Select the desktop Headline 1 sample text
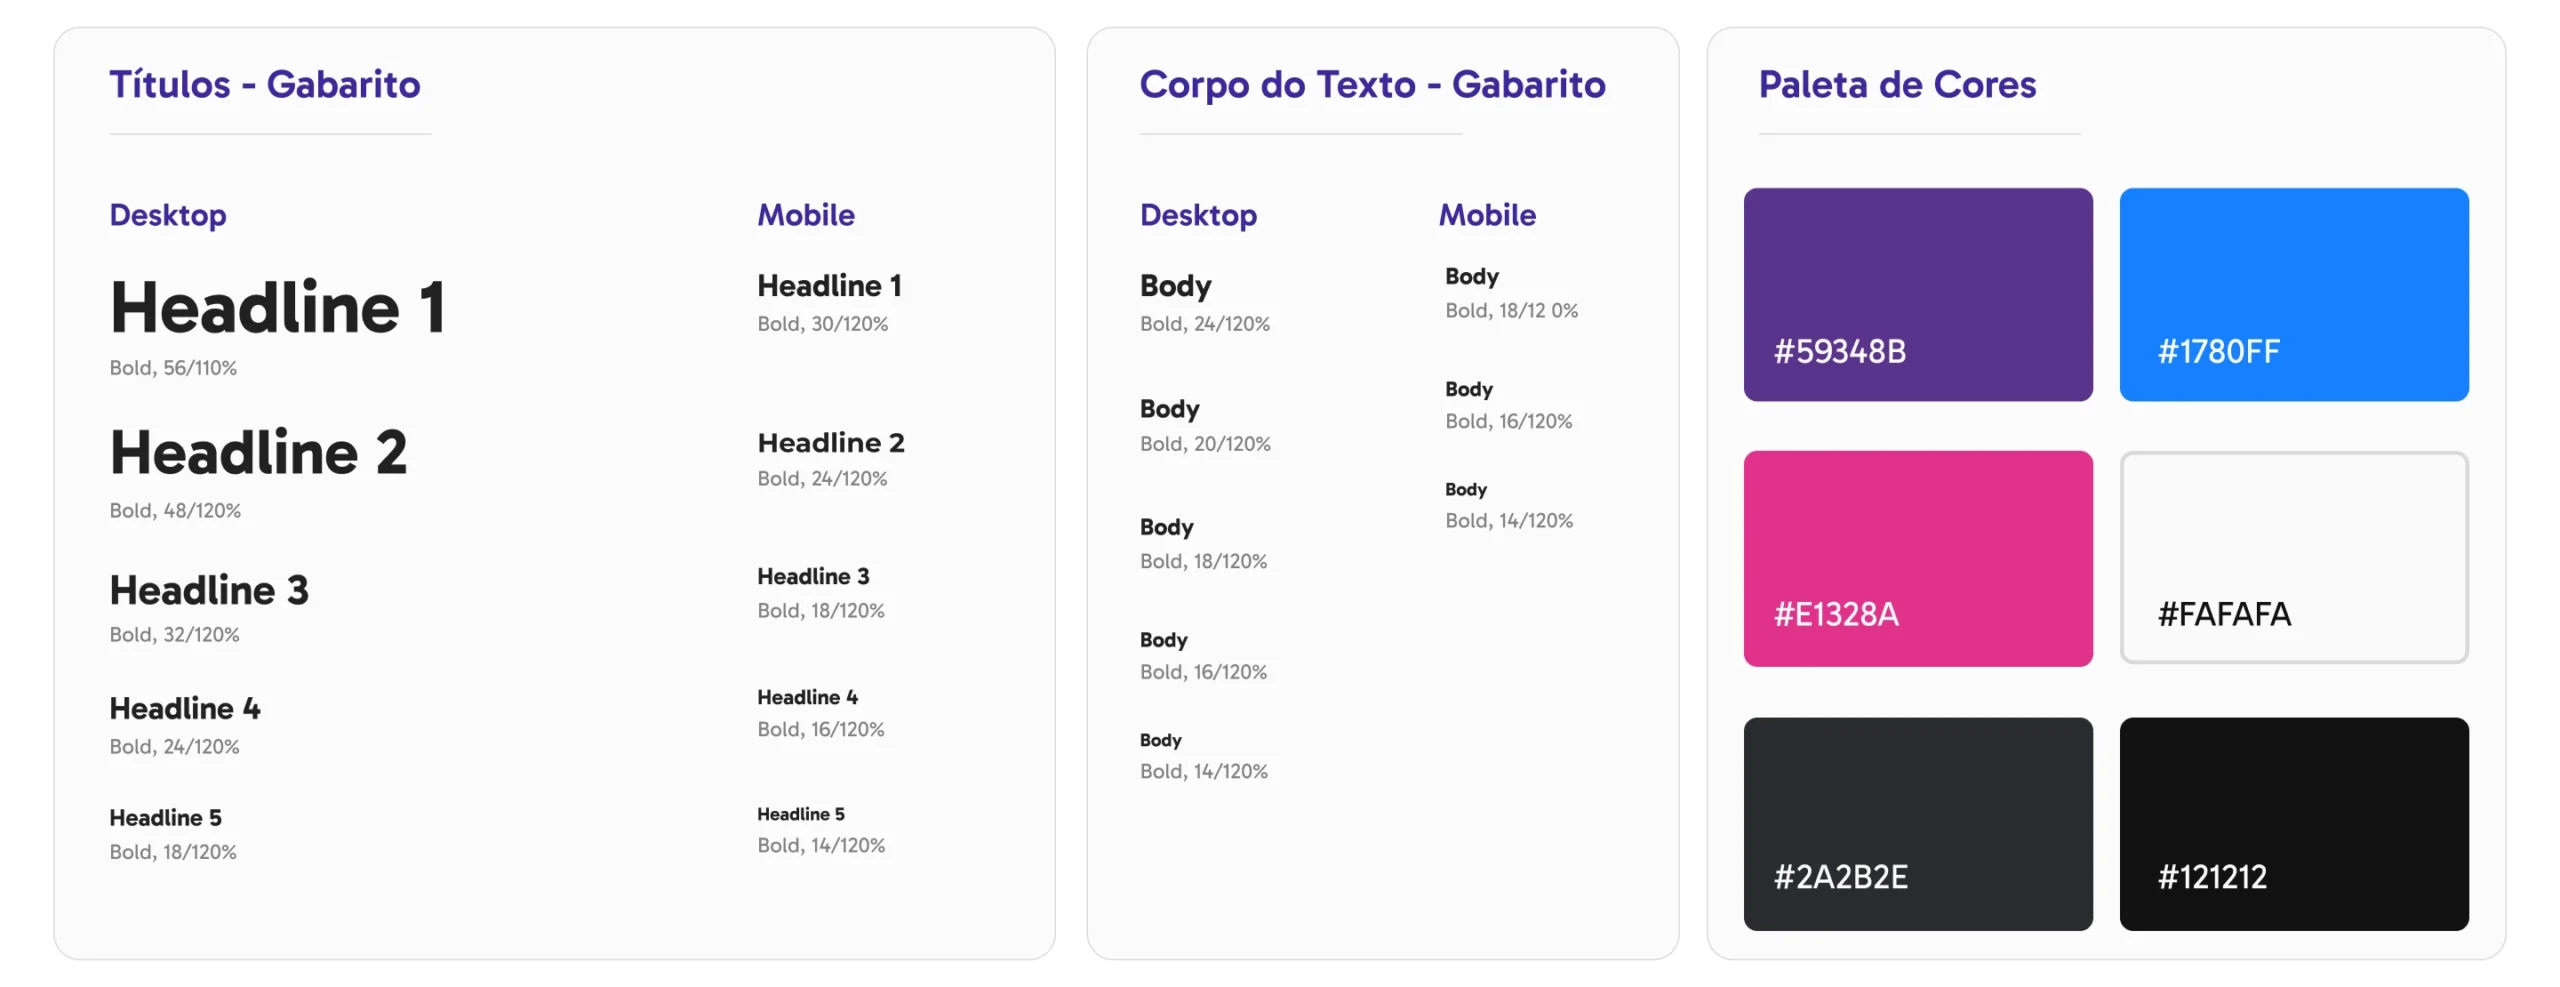Screen dimensions: 2560x987 278,307
